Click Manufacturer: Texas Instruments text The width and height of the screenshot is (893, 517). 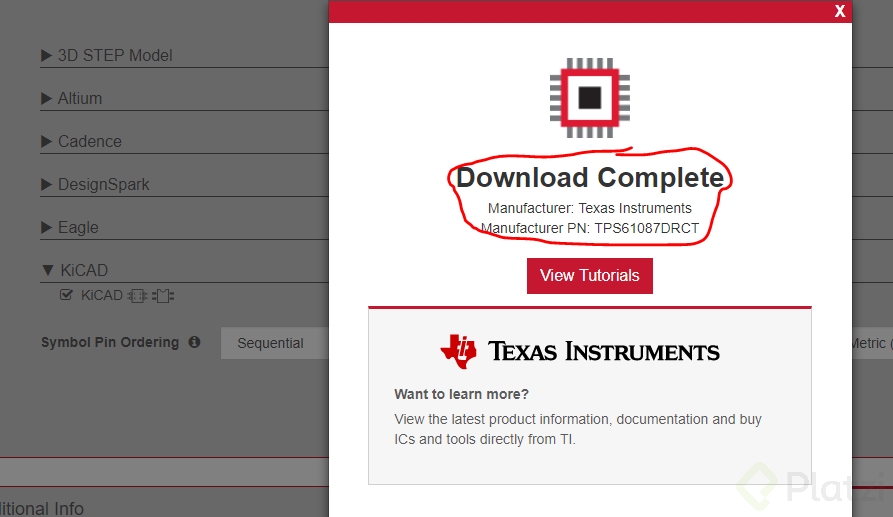(x=589, y=208)
